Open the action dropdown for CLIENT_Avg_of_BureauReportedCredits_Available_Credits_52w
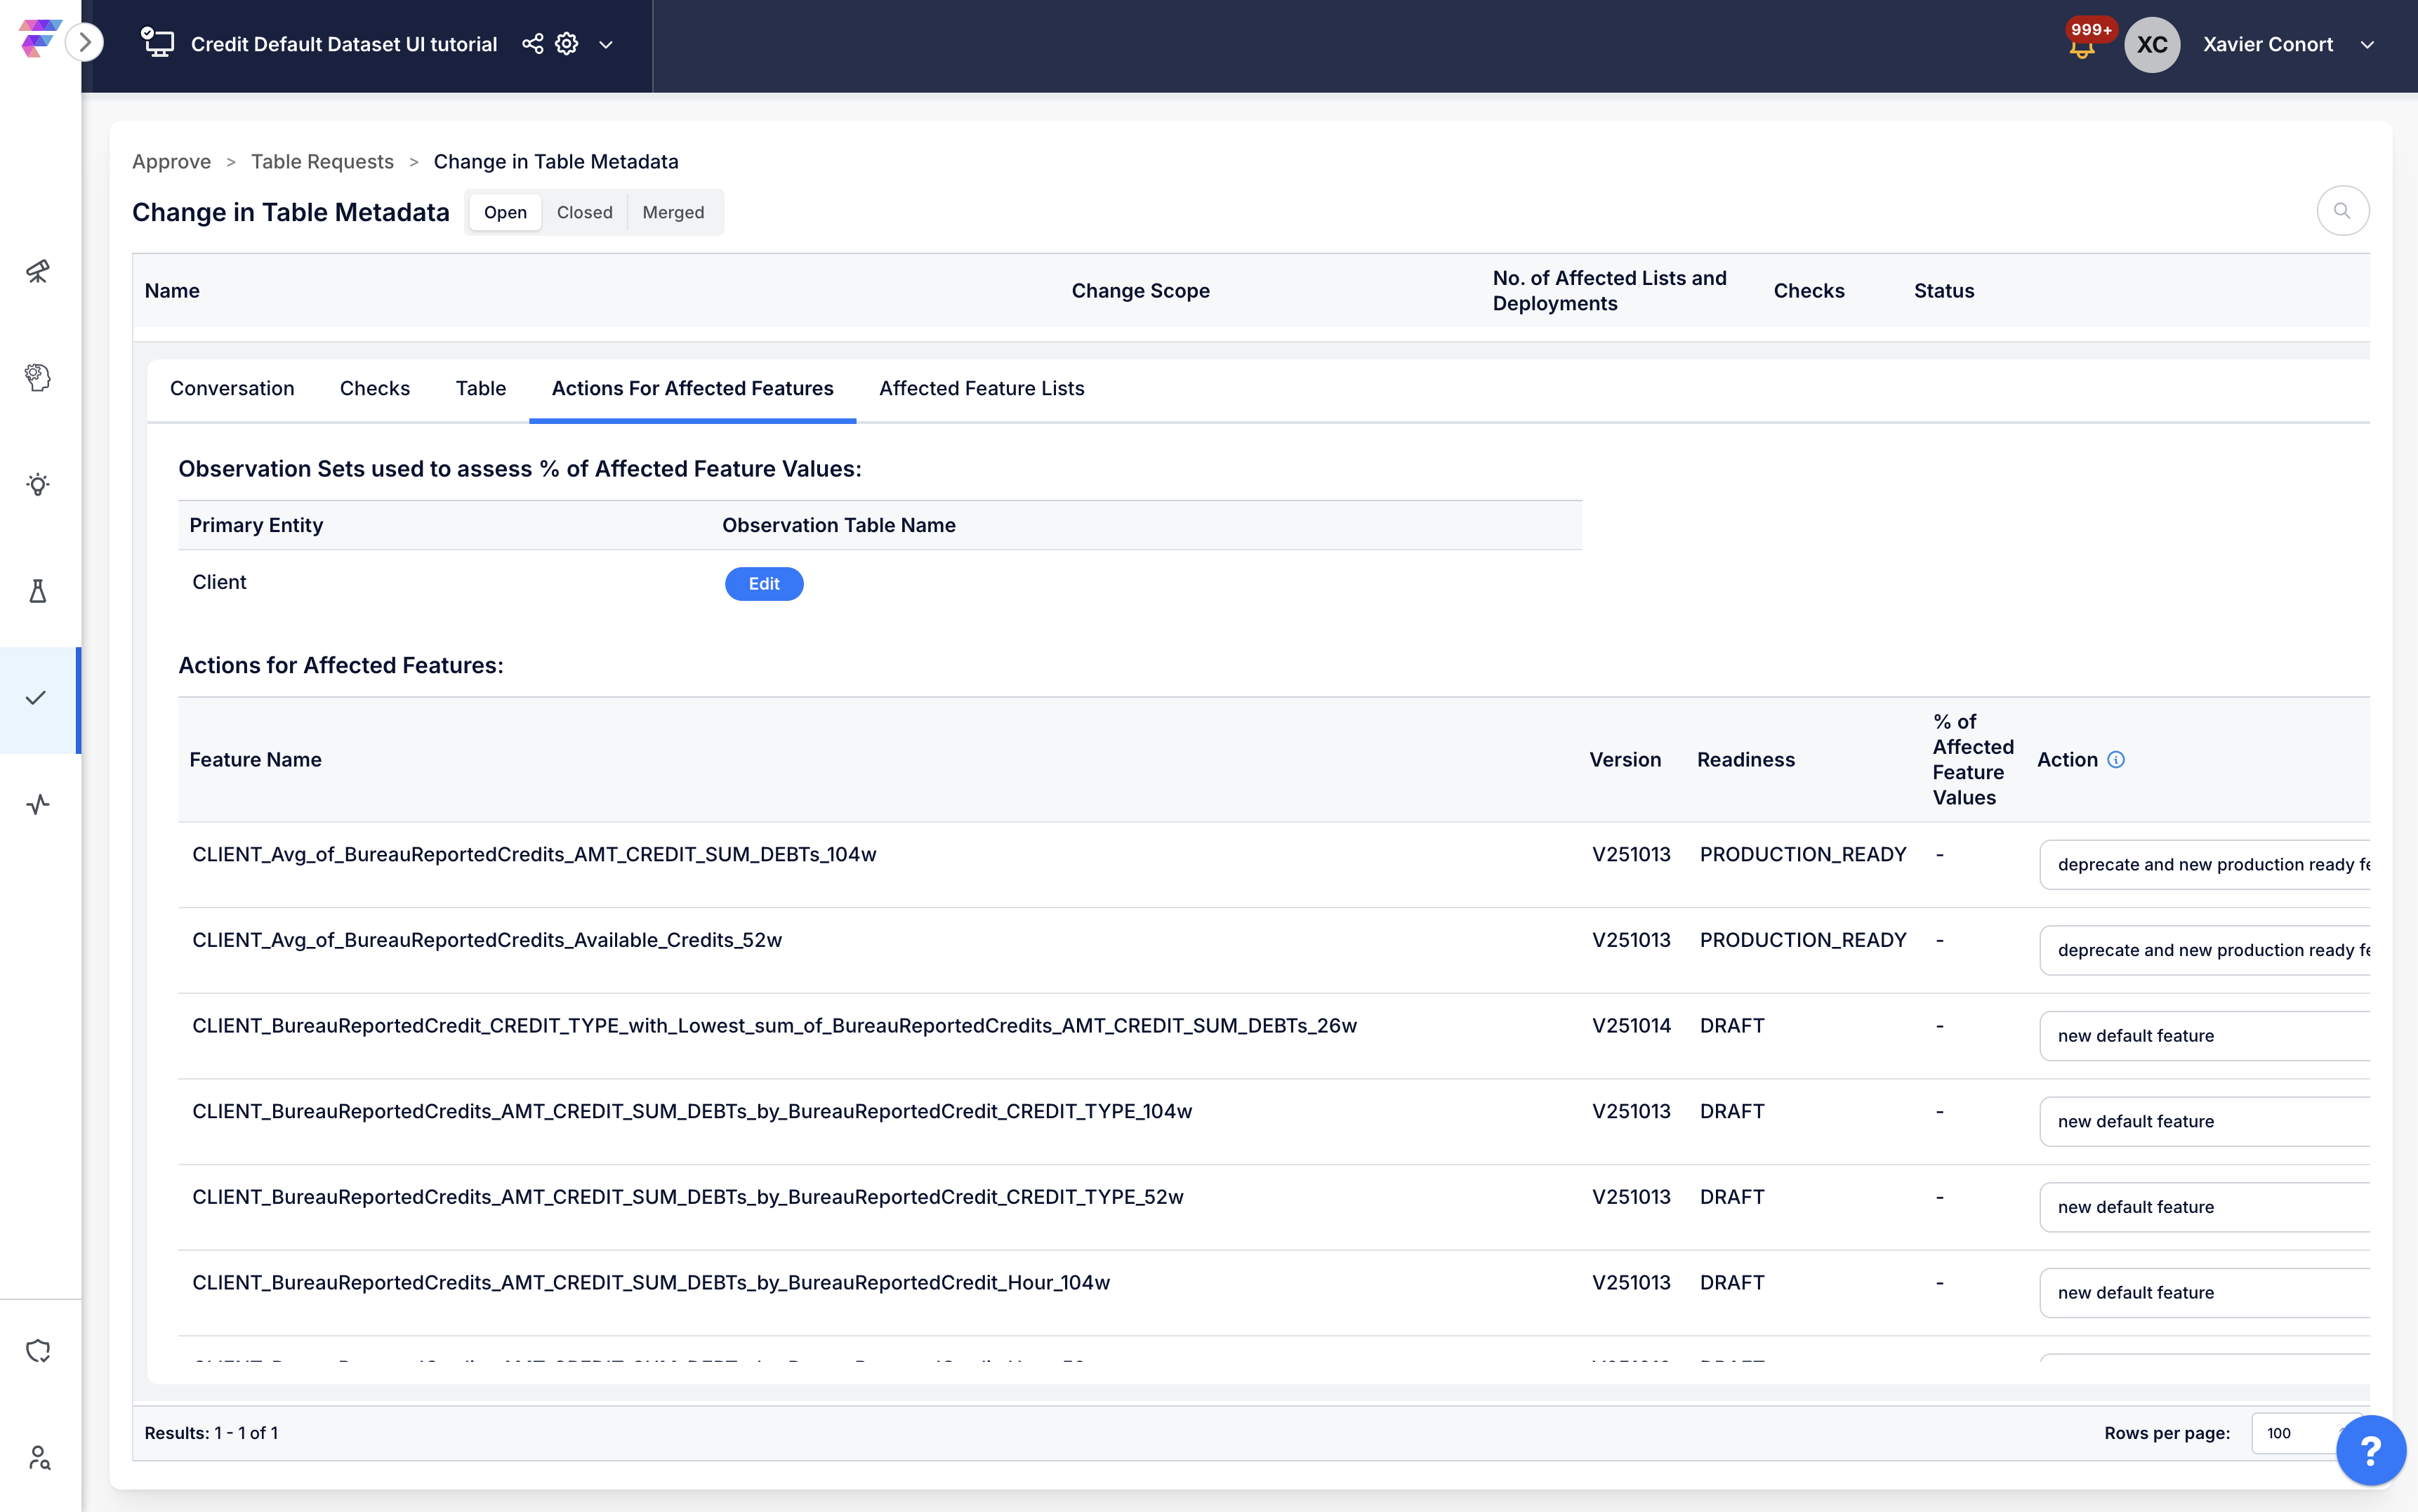The width and height of the screenshot is (2418, 1512). click(x=2205, y=950)
